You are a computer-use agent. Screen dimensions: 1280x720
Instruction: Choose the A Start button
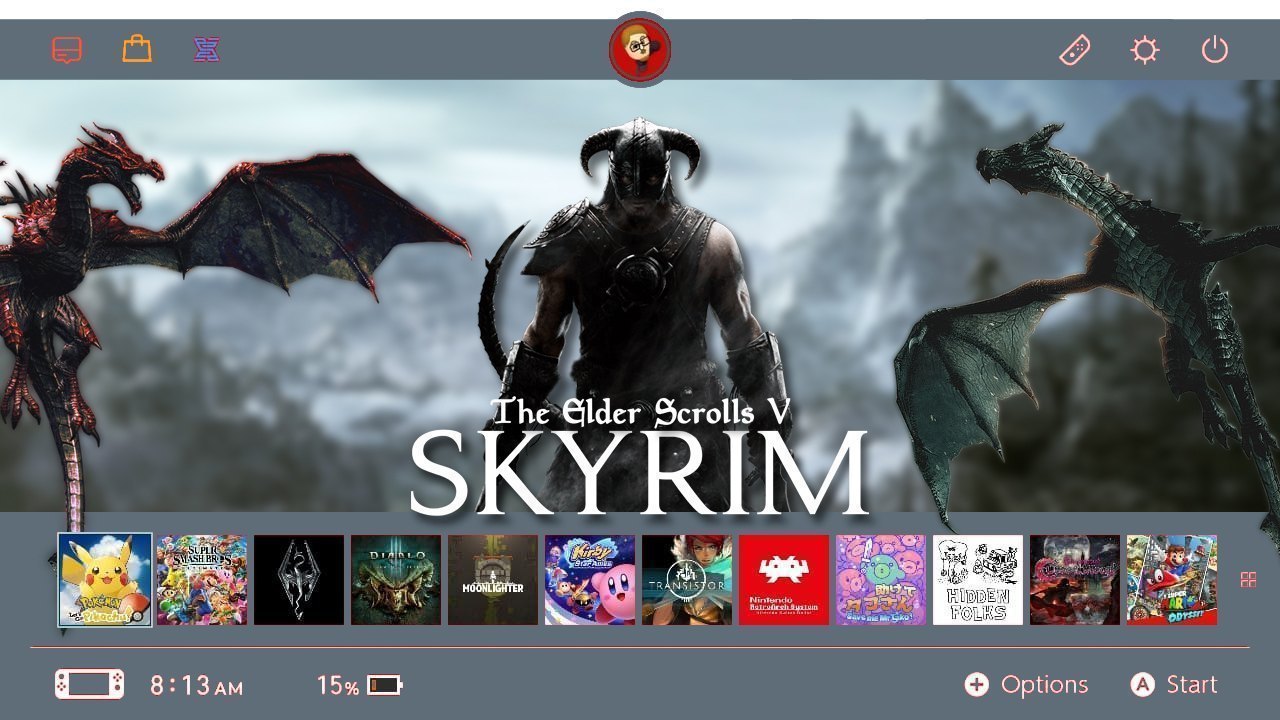coord(1174,684)
